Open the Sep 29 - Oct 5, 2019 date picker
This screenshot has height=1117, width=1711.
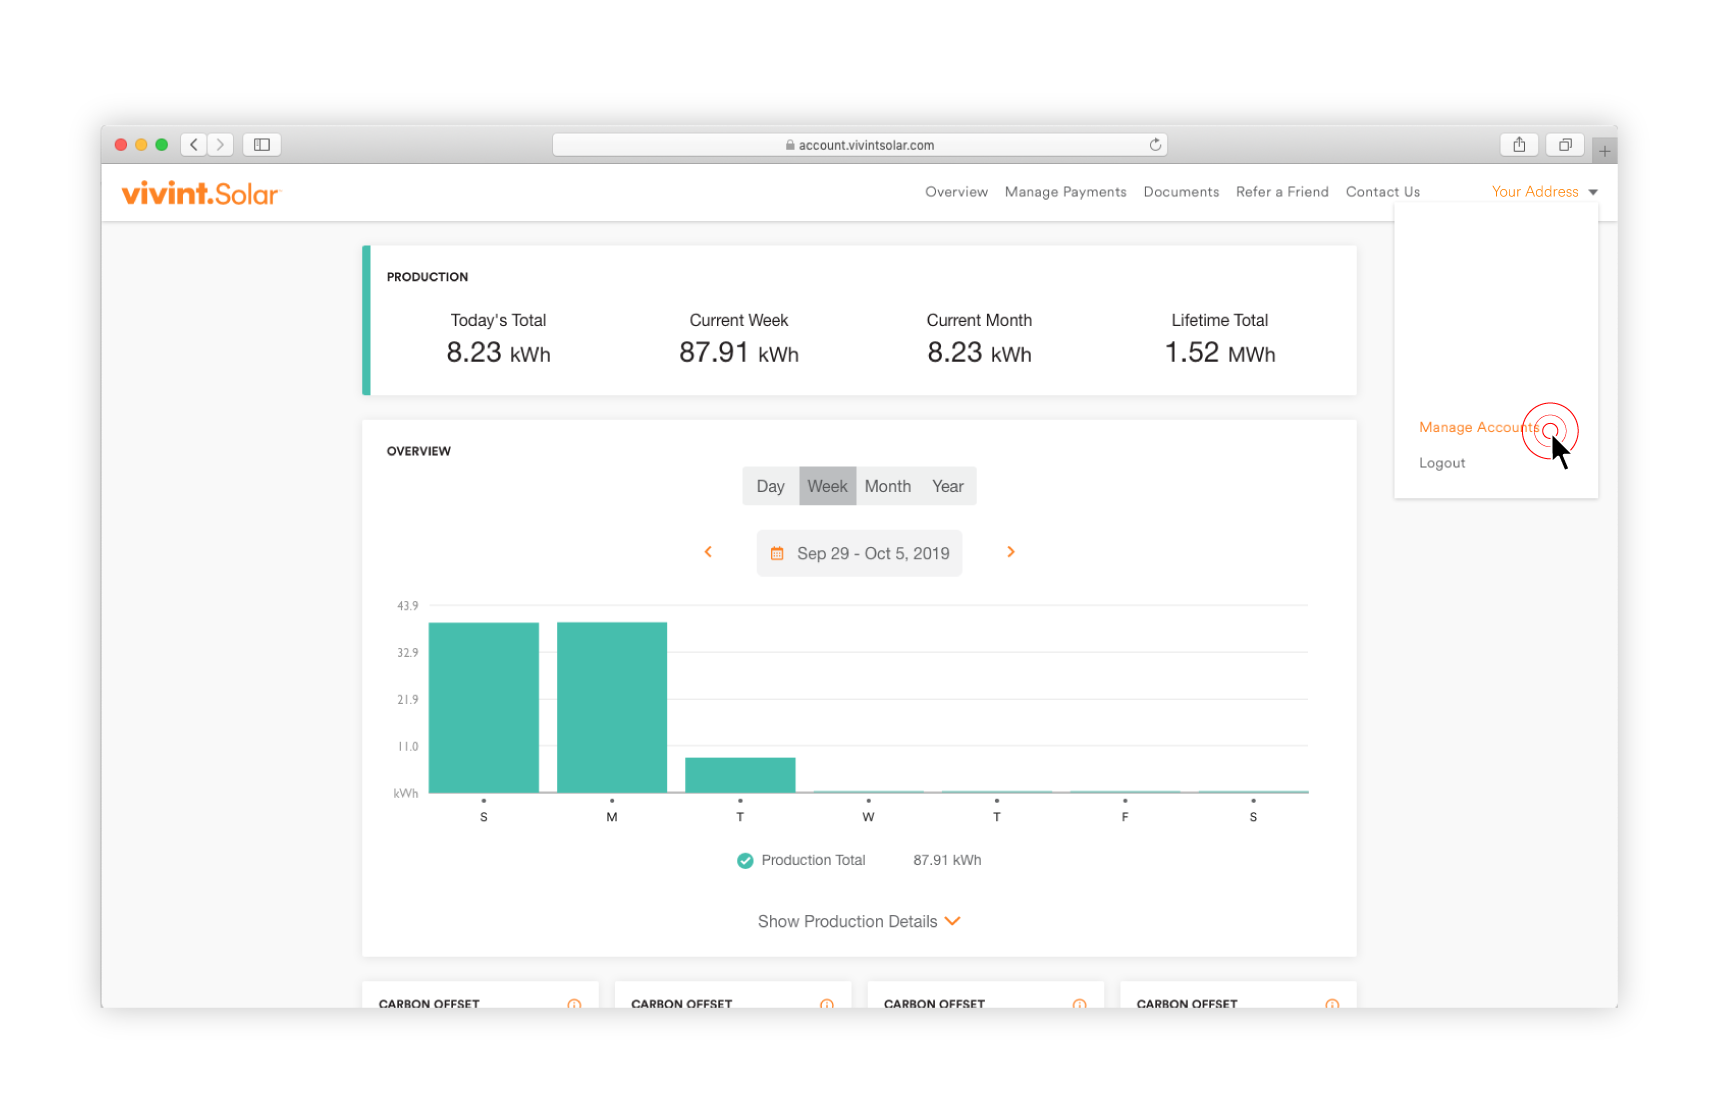tap(859, 553)
